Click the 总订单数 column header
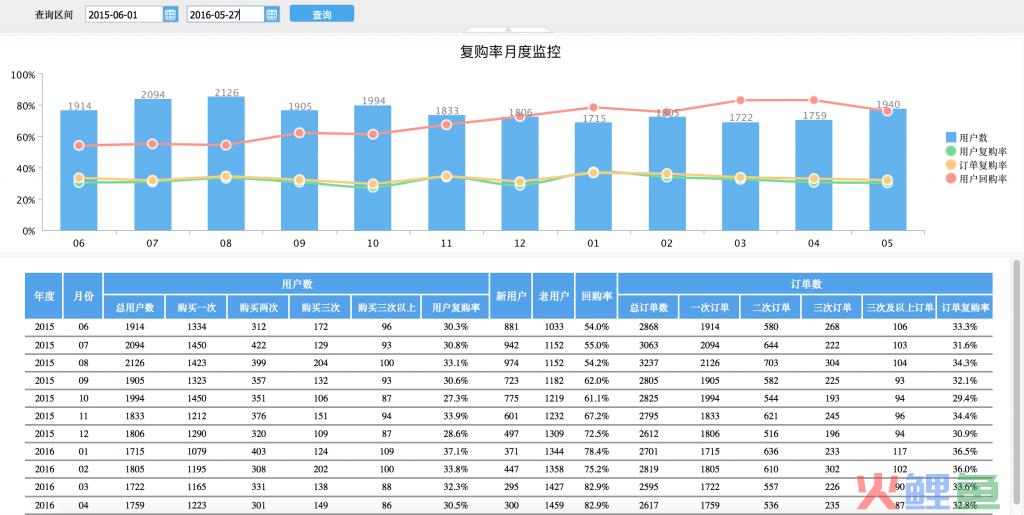Image resolution: width=1024 pixels, height=515 pixels. (648, 307)
